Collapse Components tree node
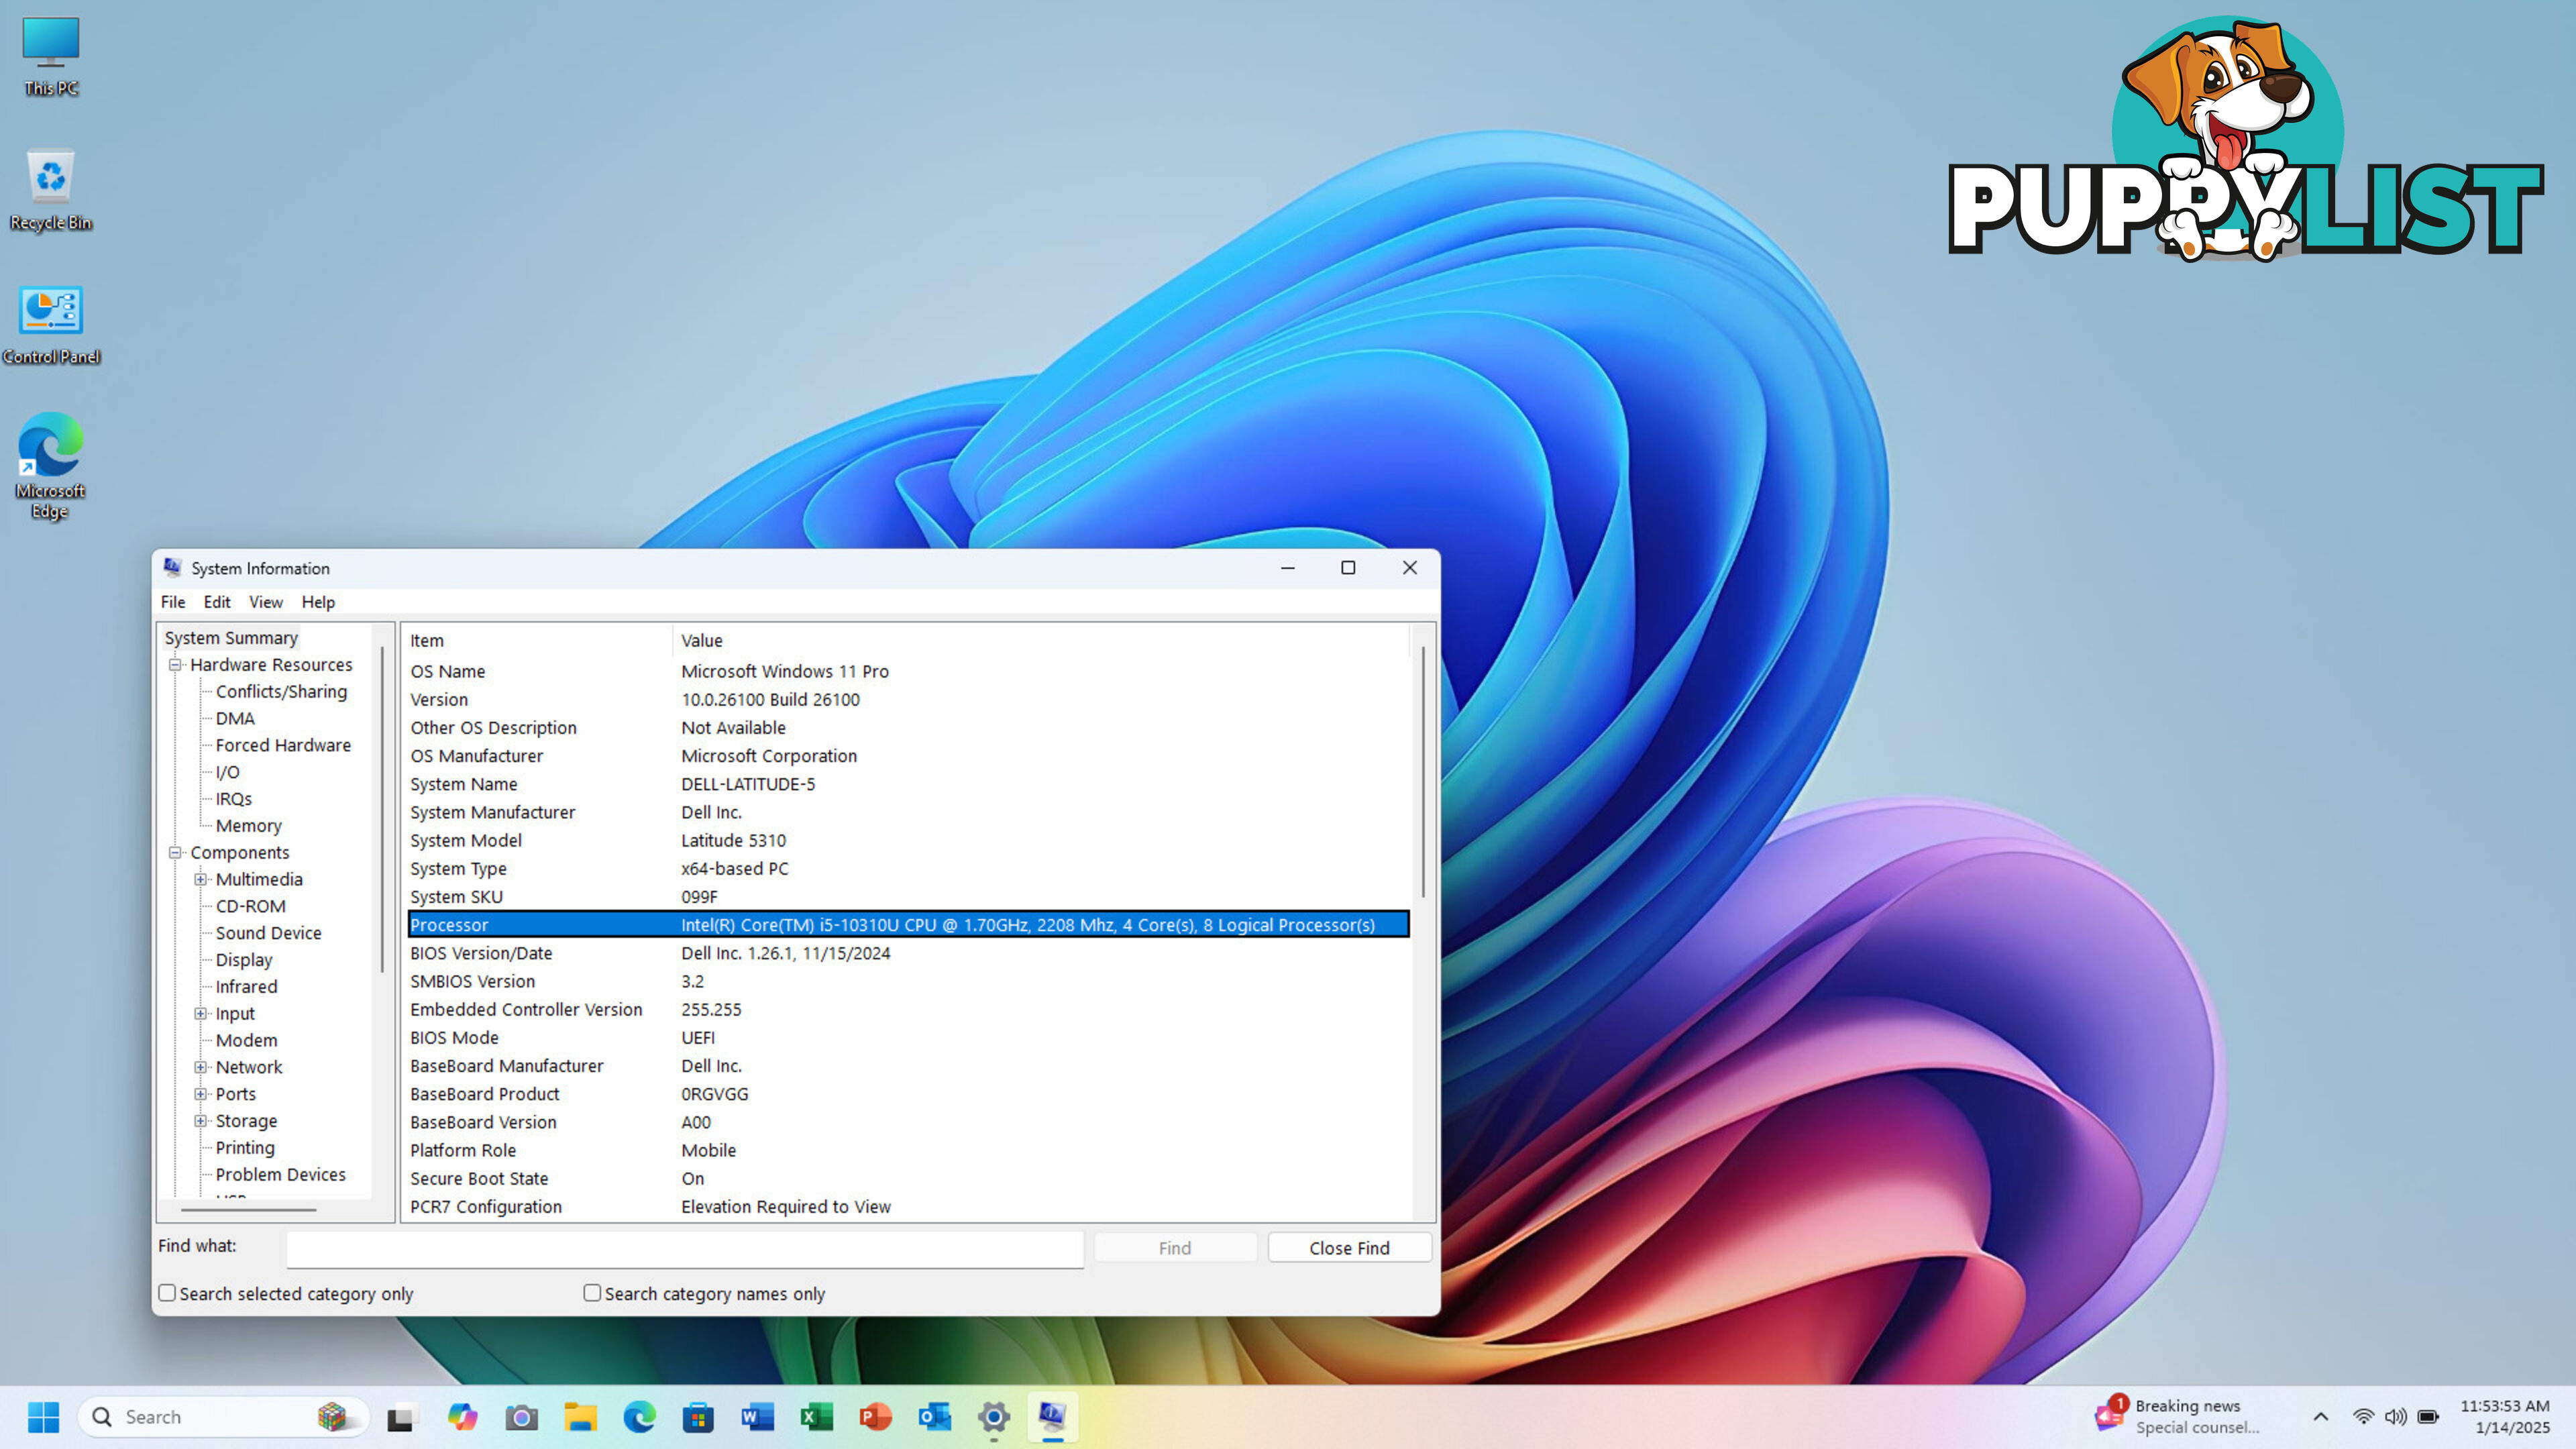The image size is (2576, 1449). click(x=175, y=853)
